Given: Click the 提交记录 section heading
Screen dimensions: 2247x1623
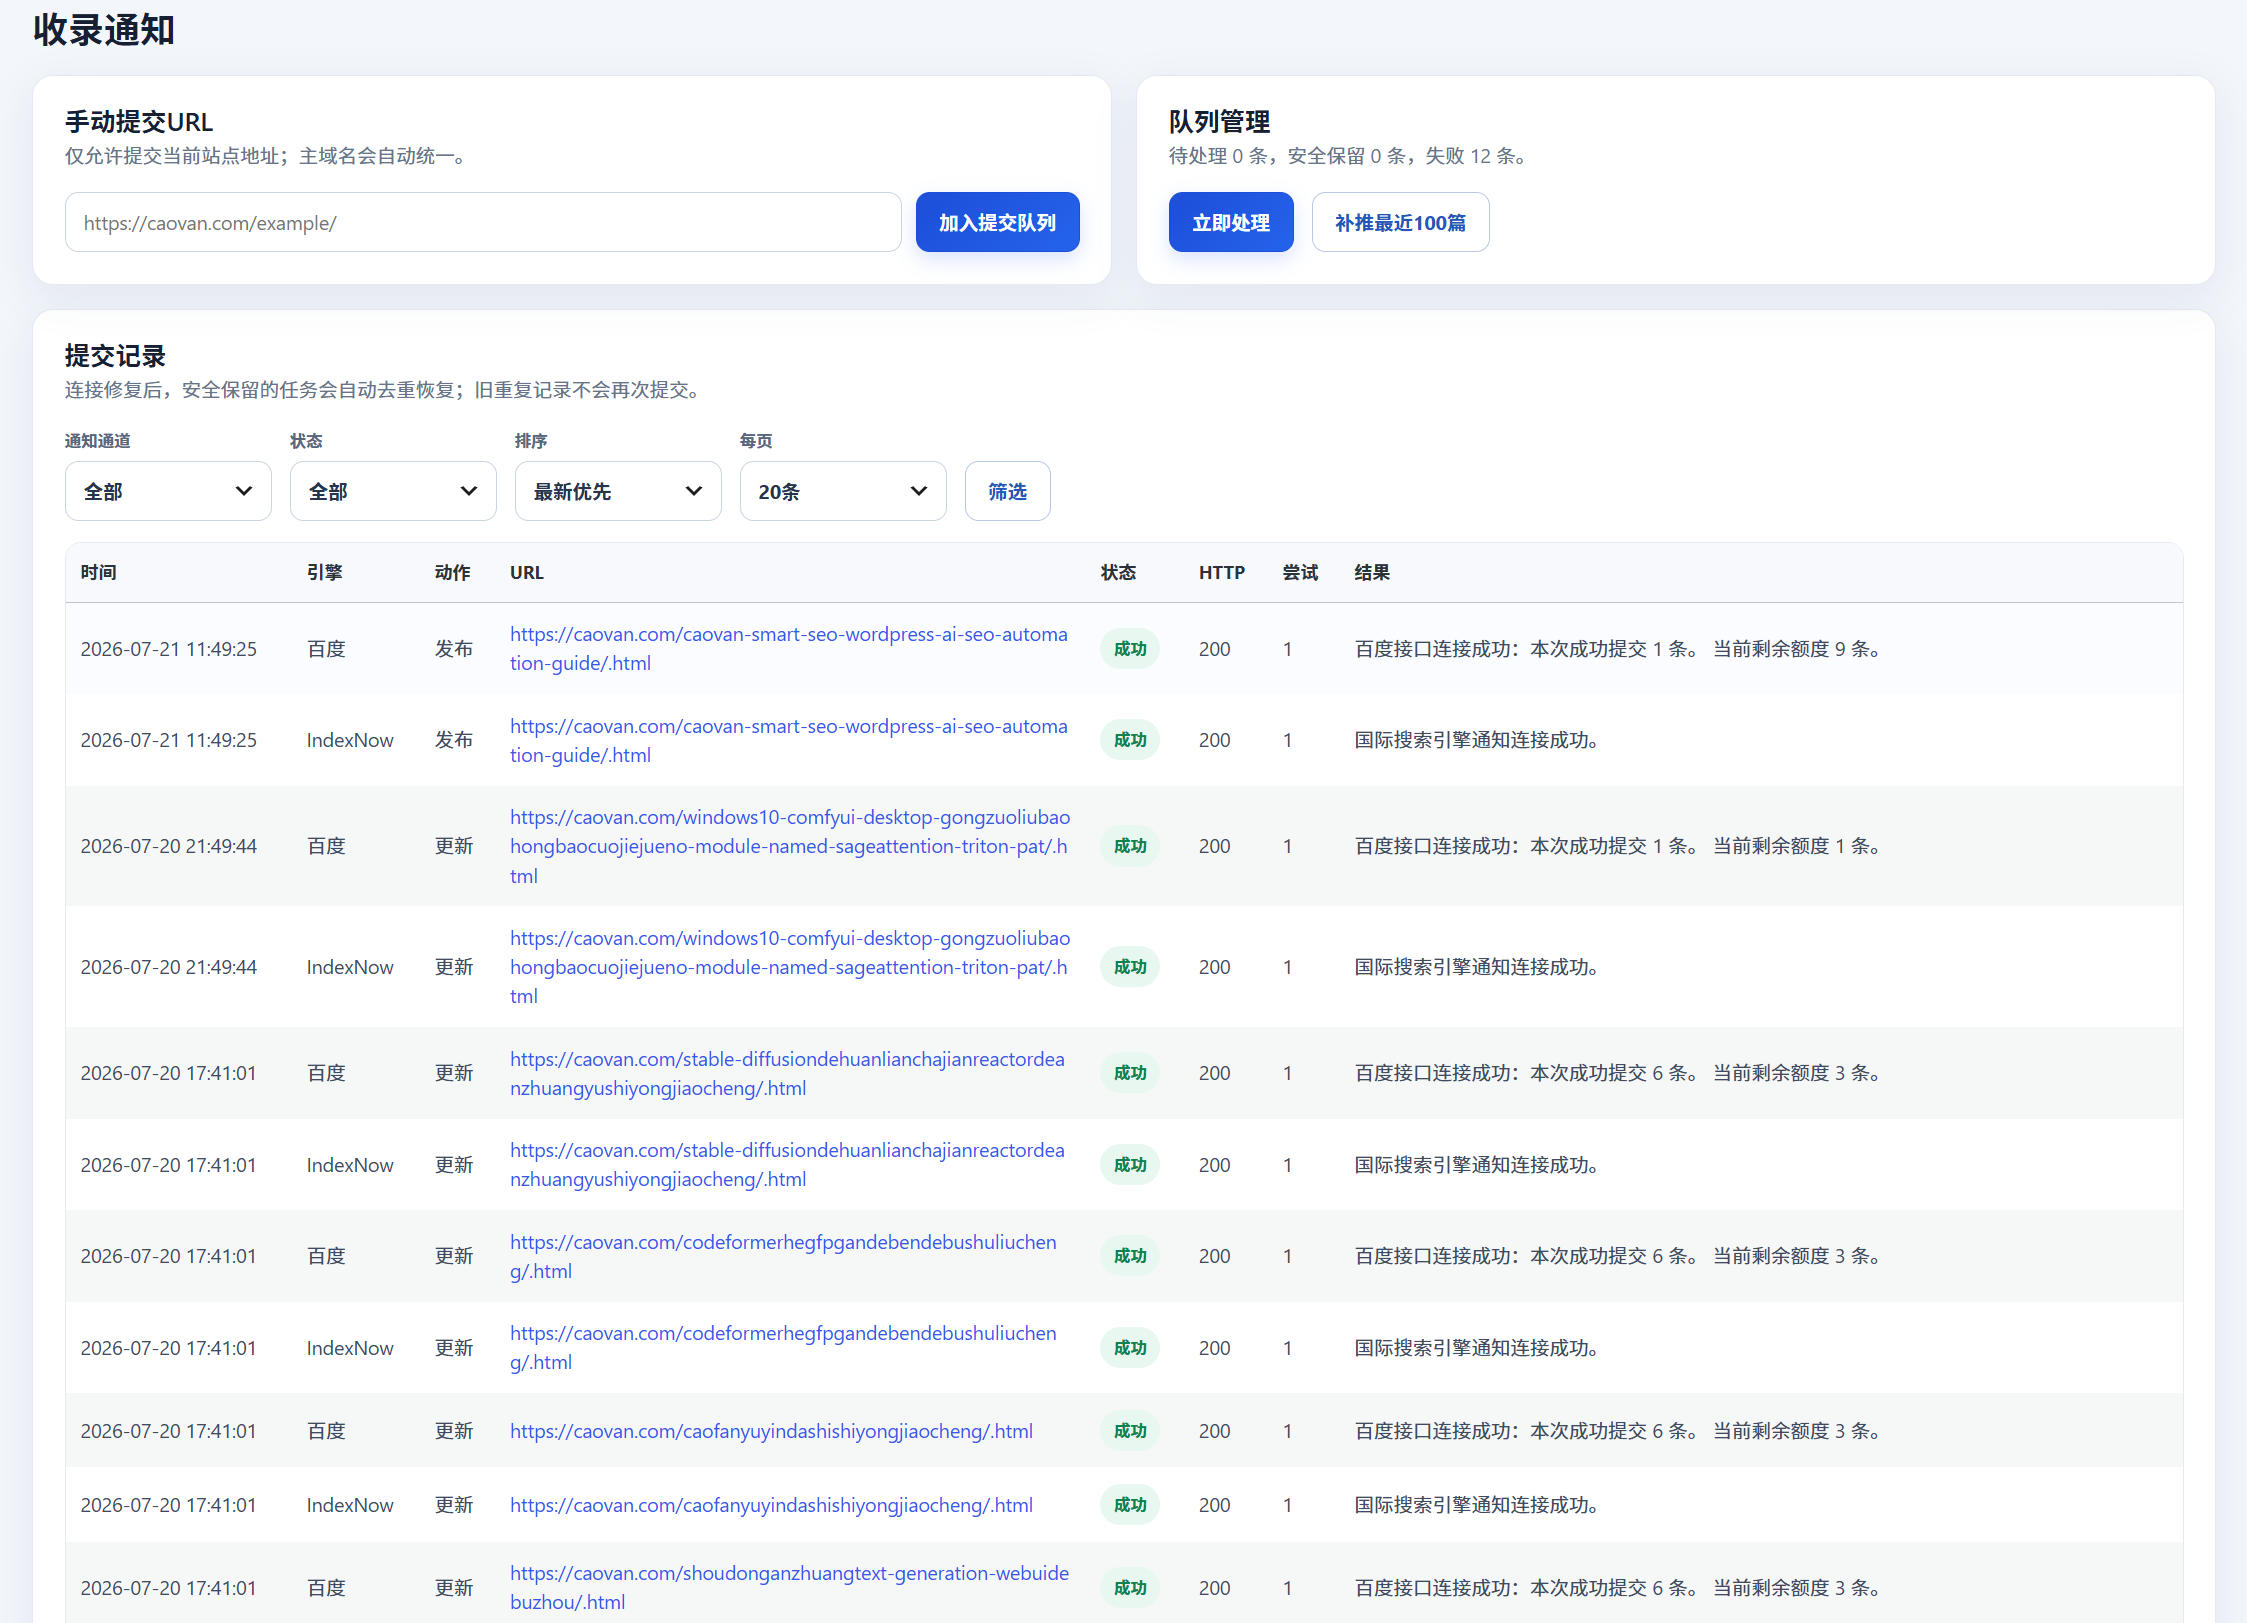Looking at the screenshot, I should pos(115,355).
